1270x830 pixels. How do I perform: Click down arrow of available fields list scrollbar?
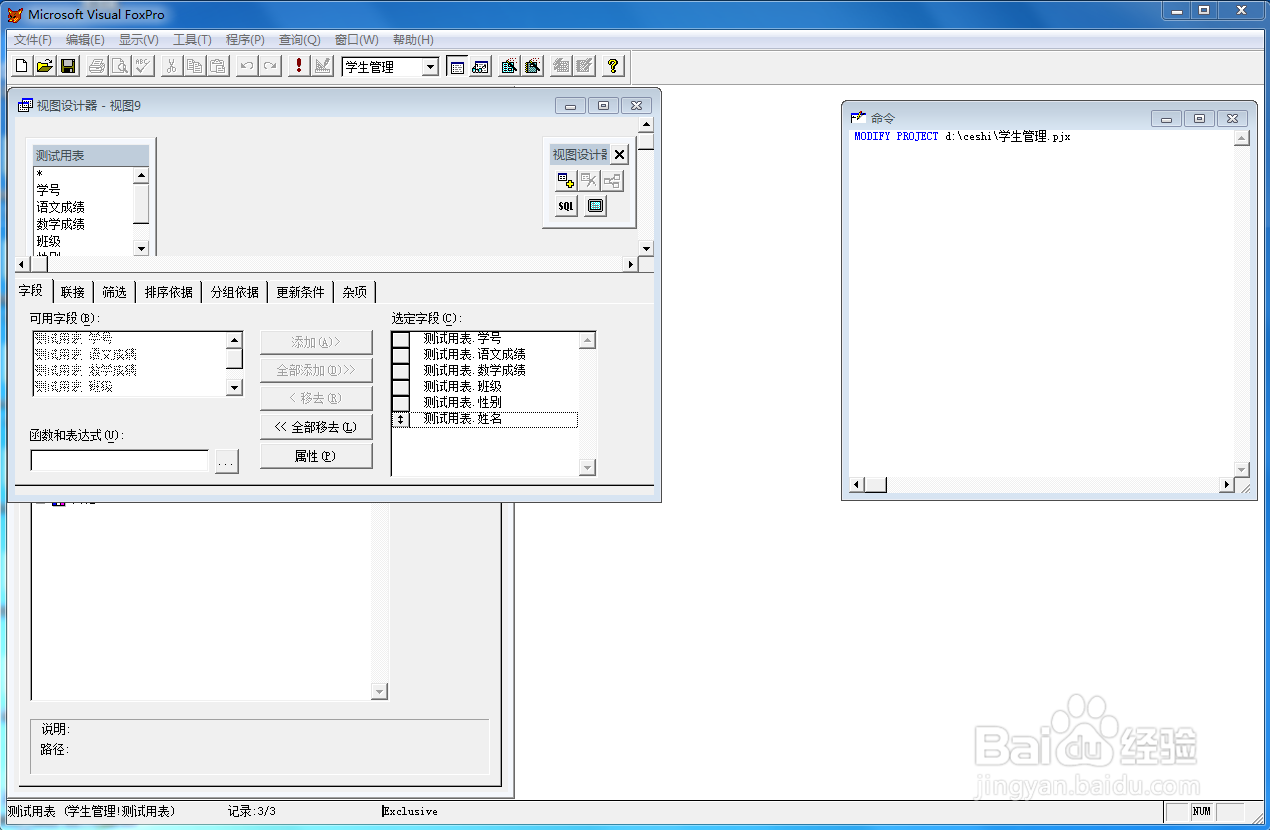pos(234,388)
